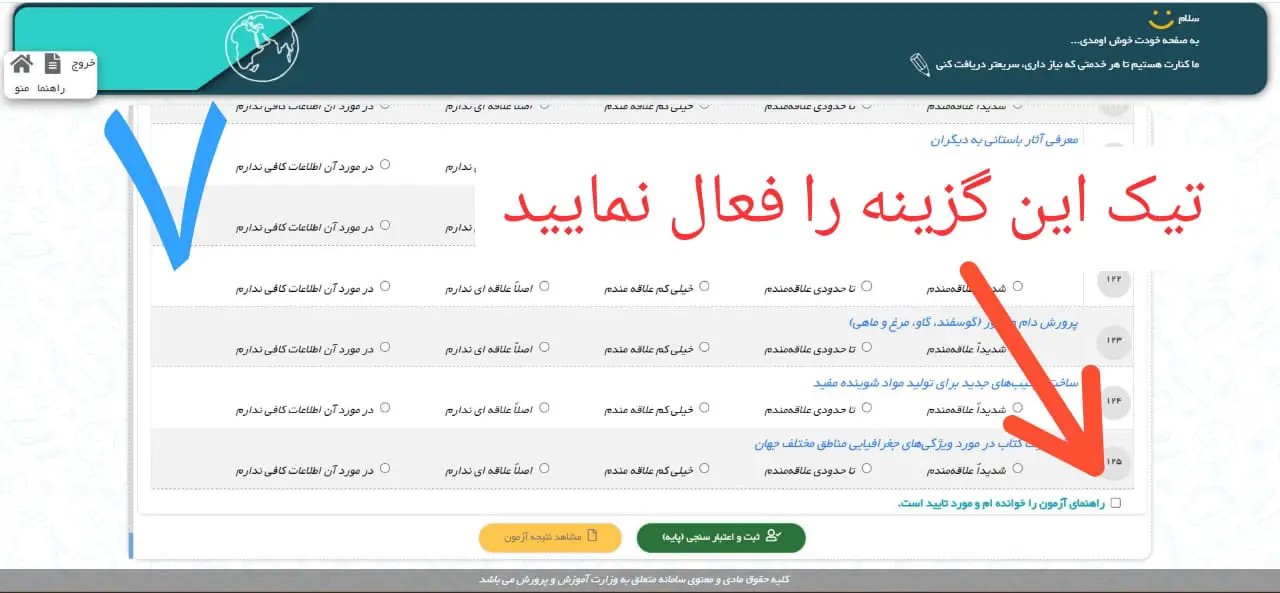Screen dimensions: 1280x593
Task: Open the راهنما guide document icon
Action: (x=52, y=62)
